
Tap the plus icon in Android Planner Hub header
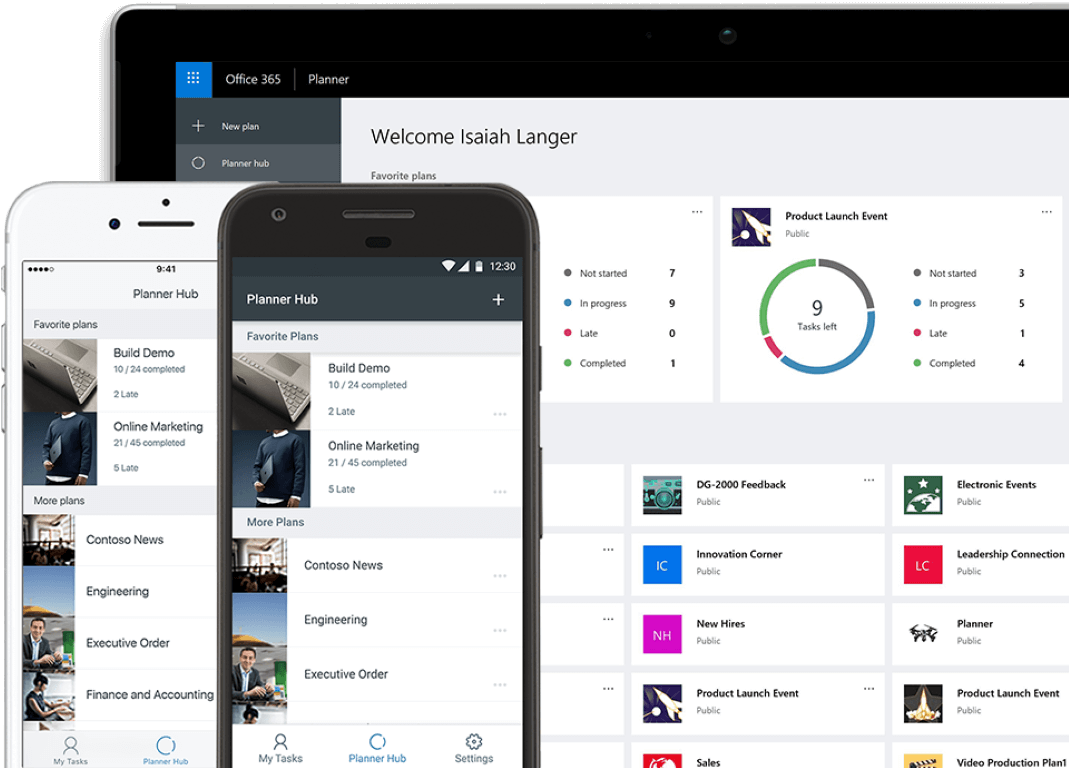click(x=498, y=299)
